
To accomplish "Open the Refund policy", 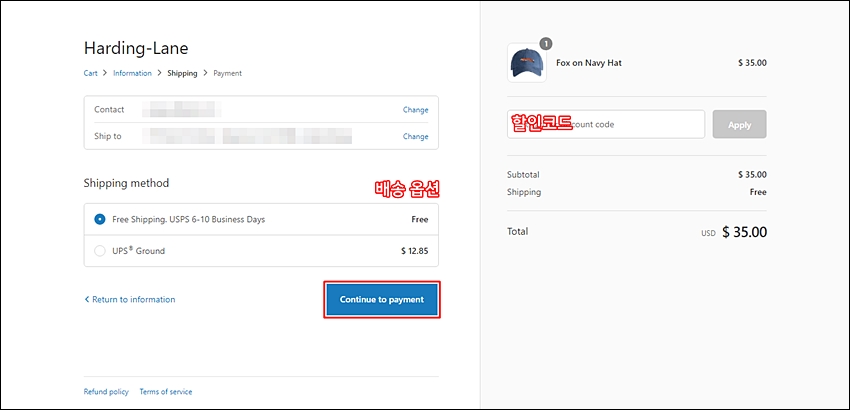I will [106, 392].
